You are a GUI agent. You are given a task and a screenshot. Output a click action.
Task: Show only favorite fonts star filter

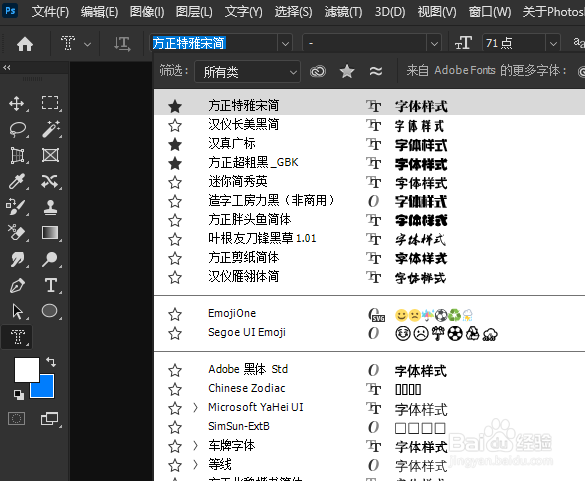pyautogui.click(x=347, y=71)
